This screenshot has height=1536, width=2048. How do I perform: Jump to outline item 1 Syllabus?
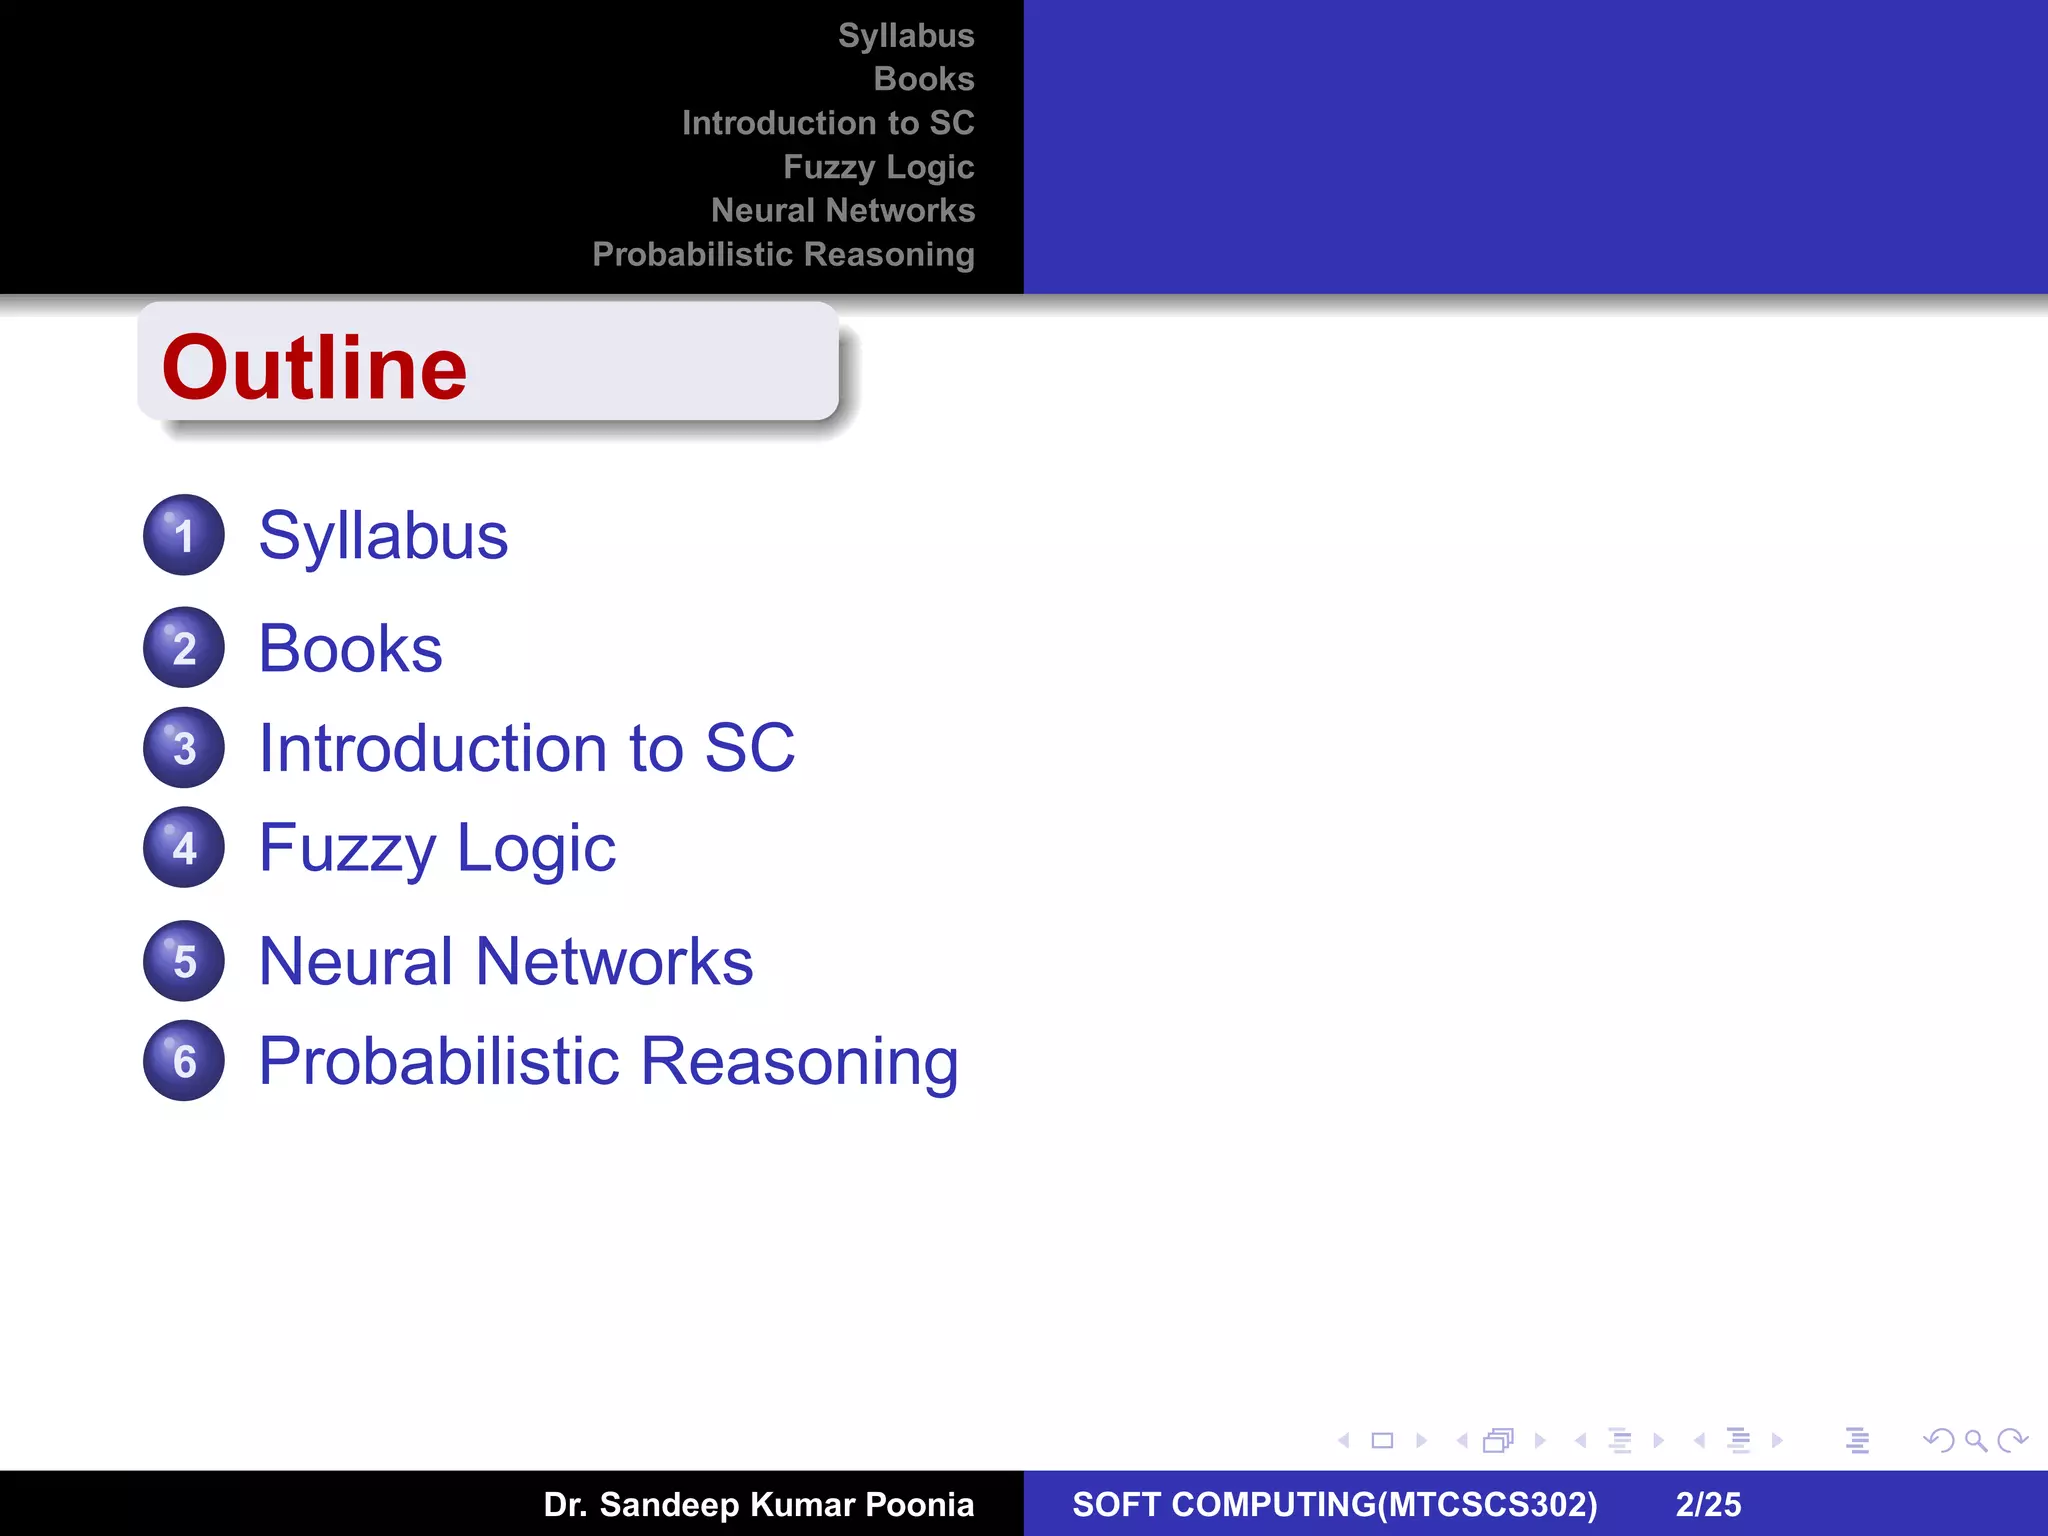coord(383,536)
